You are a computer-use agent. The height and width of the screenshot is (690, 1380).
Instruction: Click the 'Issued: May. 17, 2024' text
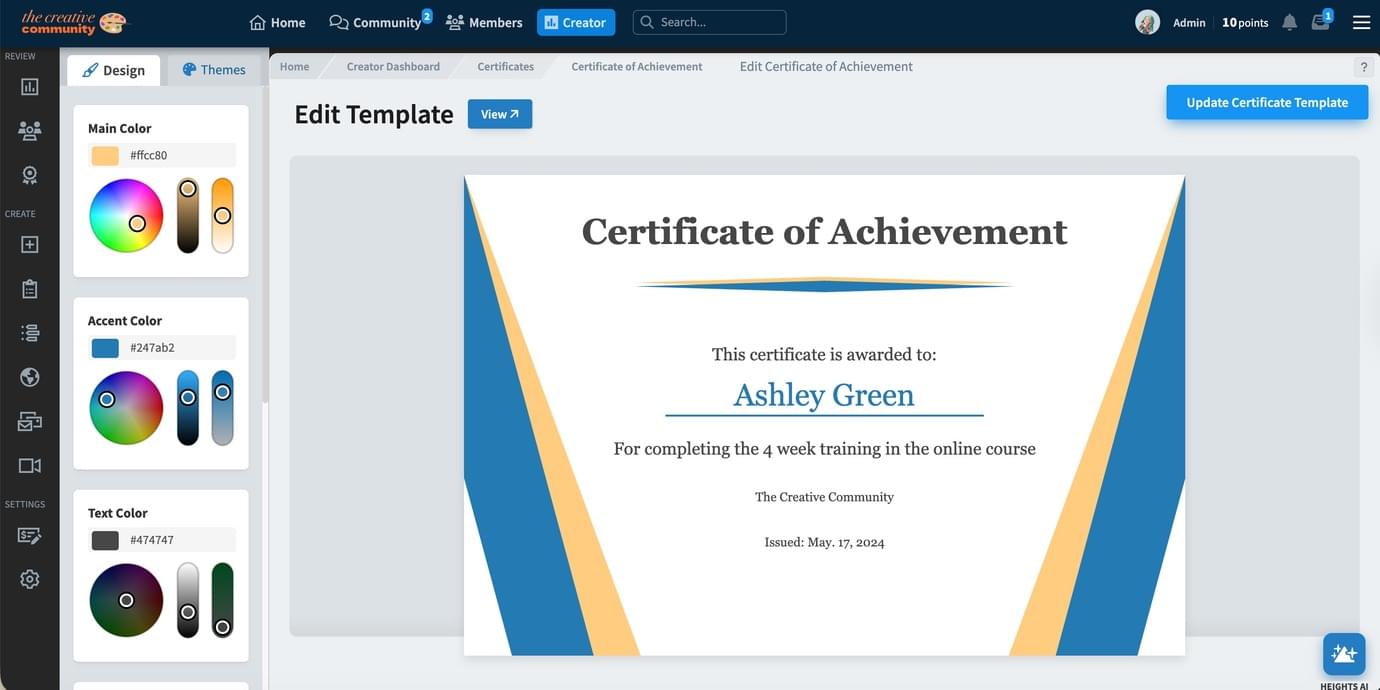coord(824,543)
